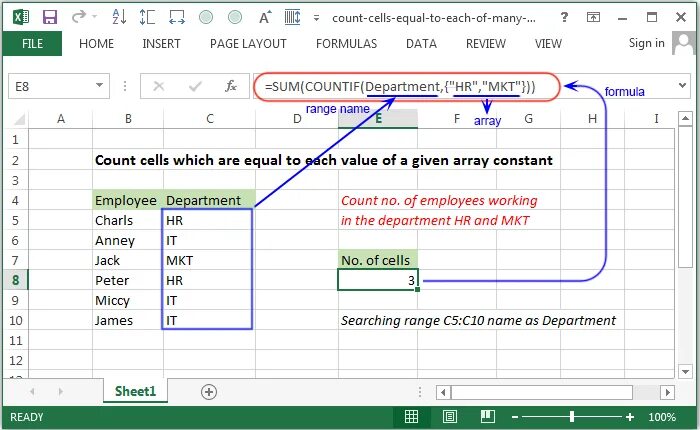
Task: Switch to the HOME ribbon tab
Action: [x=96, y=44]
